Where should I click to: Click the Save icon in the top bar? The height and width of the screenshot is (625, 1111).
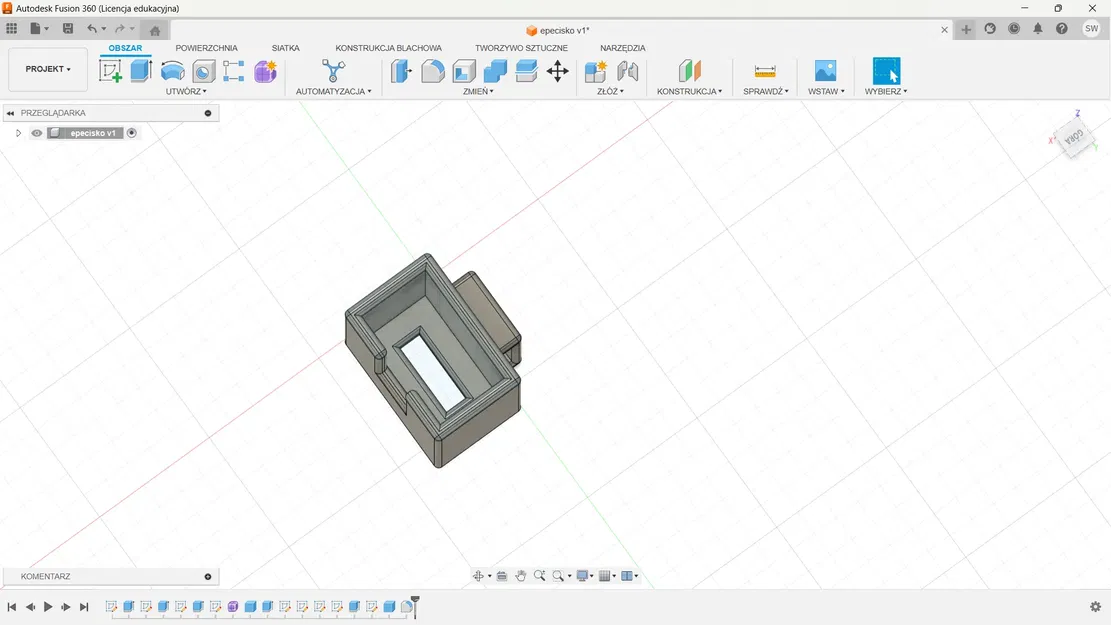[x=68, y=28]
